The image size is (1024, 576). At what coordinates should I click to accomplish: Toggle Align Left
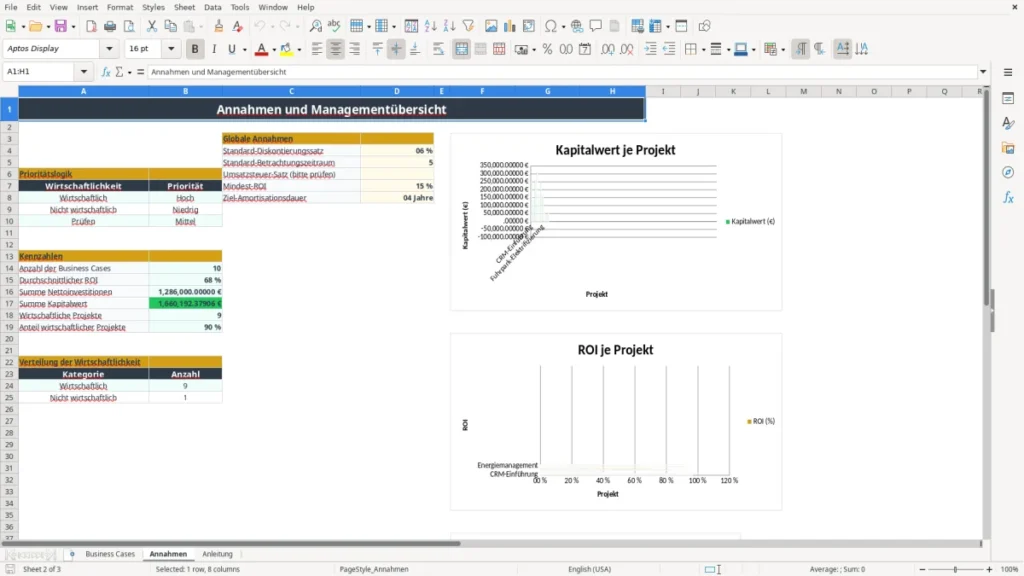pos(317,49)
